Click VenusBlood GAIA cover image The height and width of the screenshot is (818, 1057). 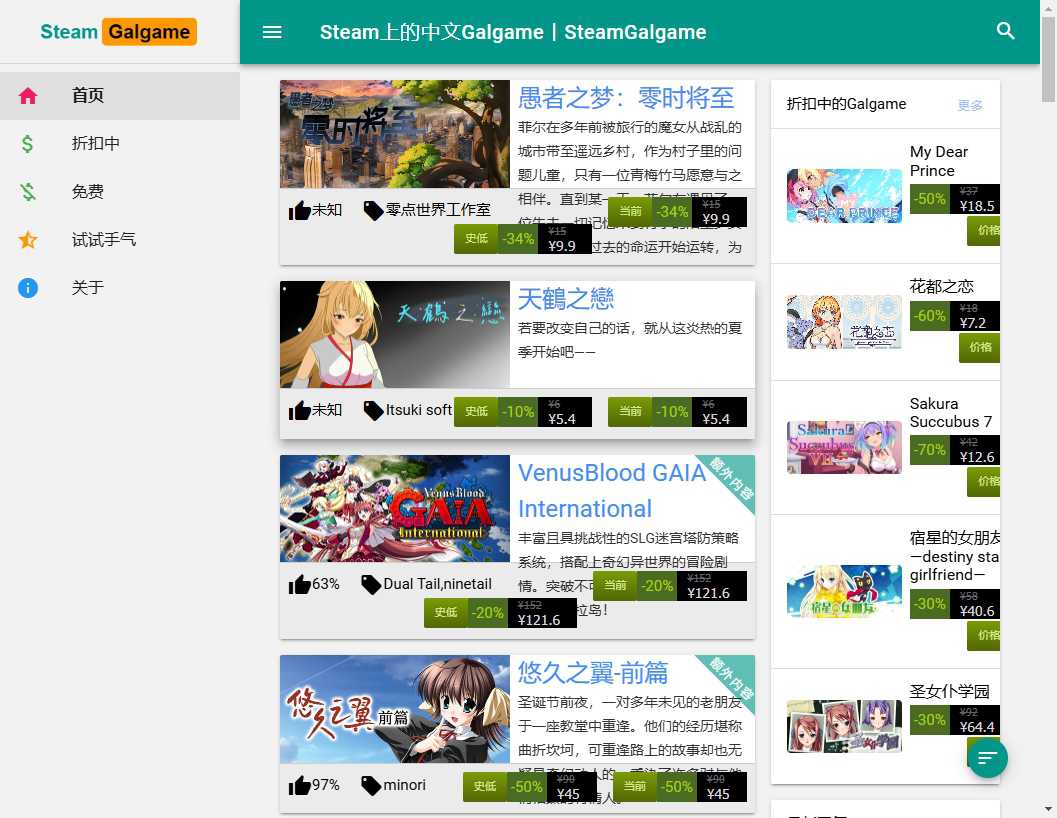click(x=394, y=508)
